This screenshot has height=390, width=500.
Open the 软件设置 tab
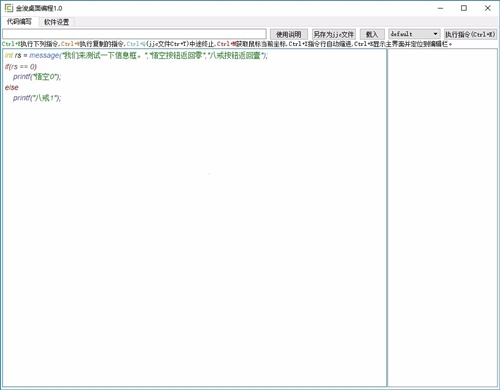click(56, 22)
